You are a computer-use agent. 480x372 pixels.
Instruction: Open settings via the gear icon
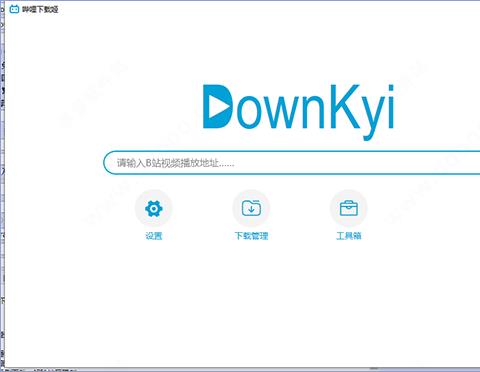pyautogui.click(x=154, y=208)
